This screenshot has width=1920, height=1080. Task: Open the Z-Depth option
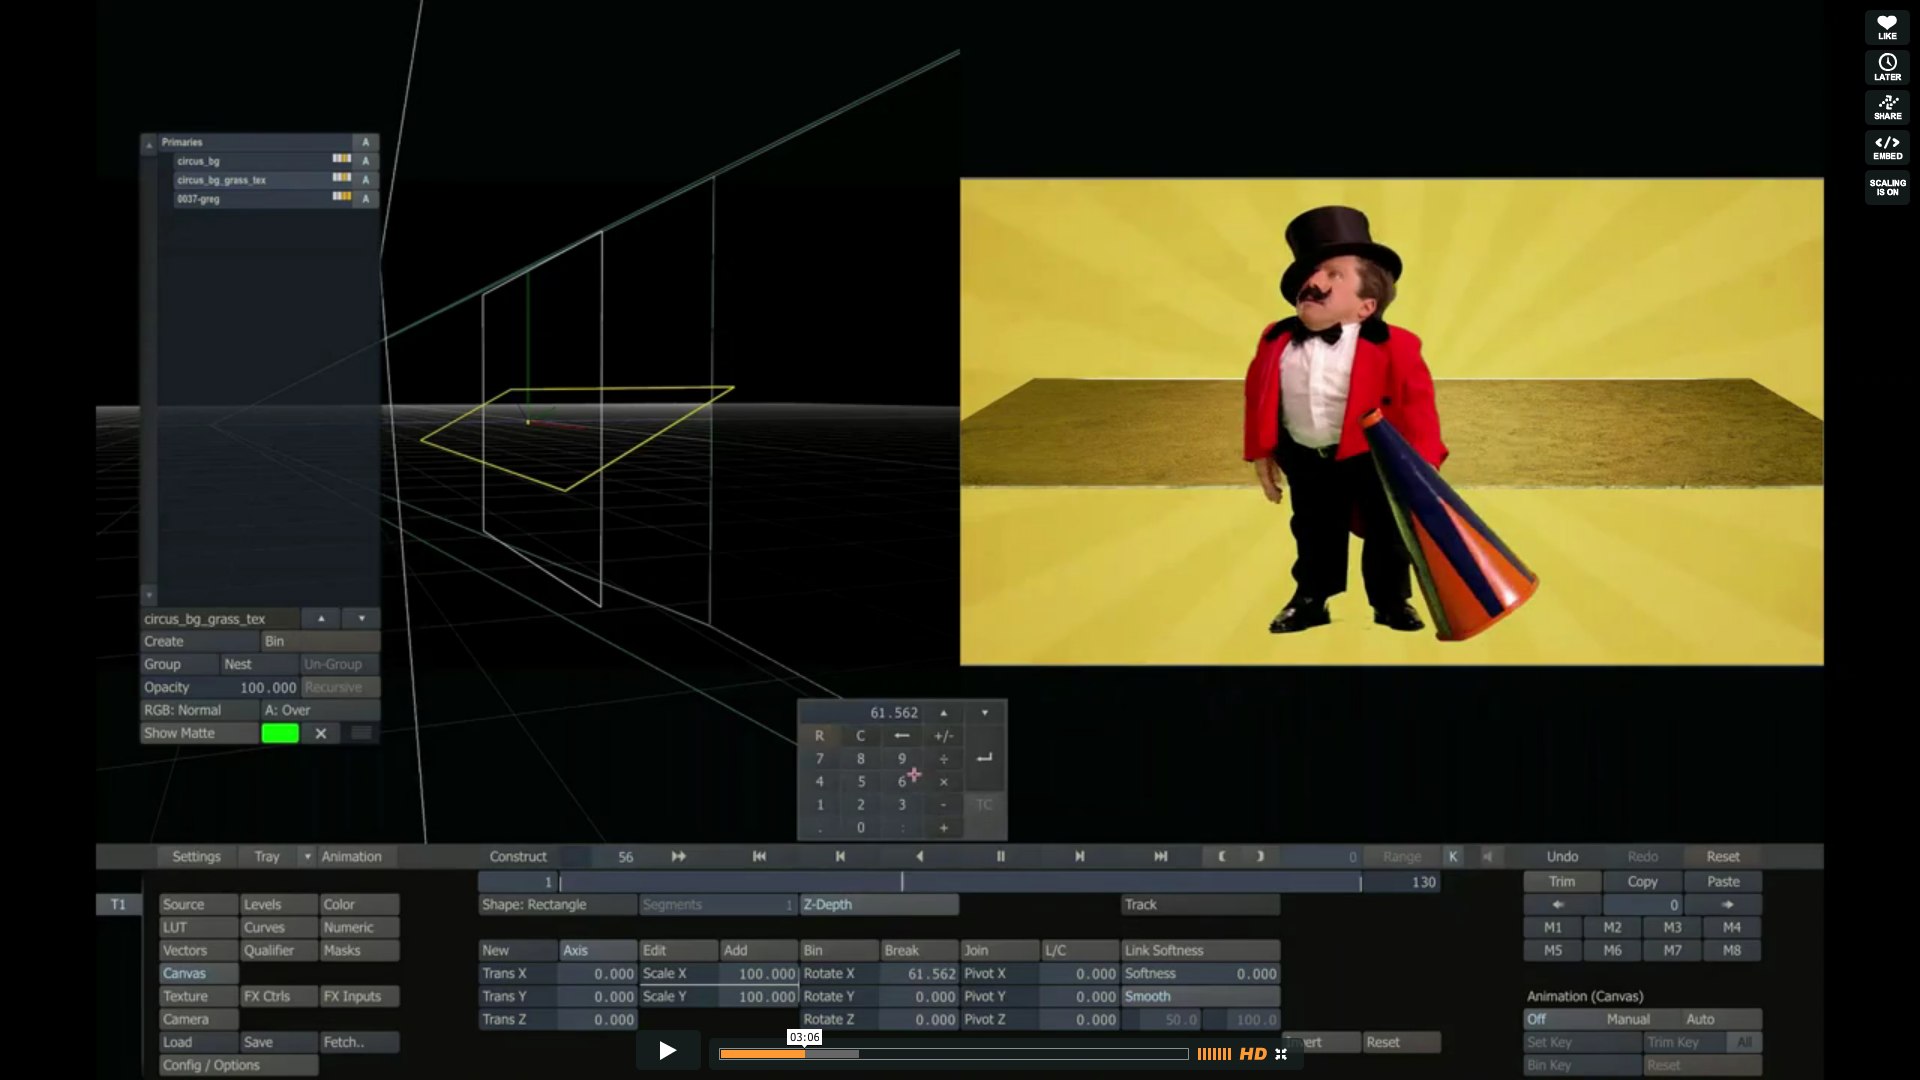pos(880,904)
